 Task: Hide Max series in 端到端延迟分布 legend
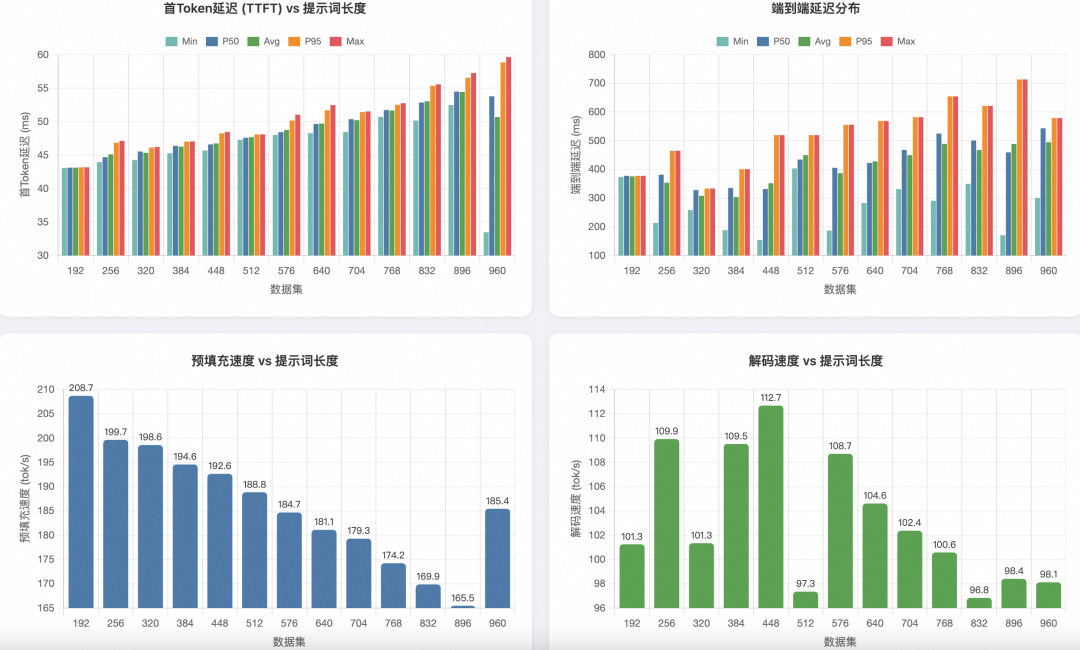tap(898, 41)
